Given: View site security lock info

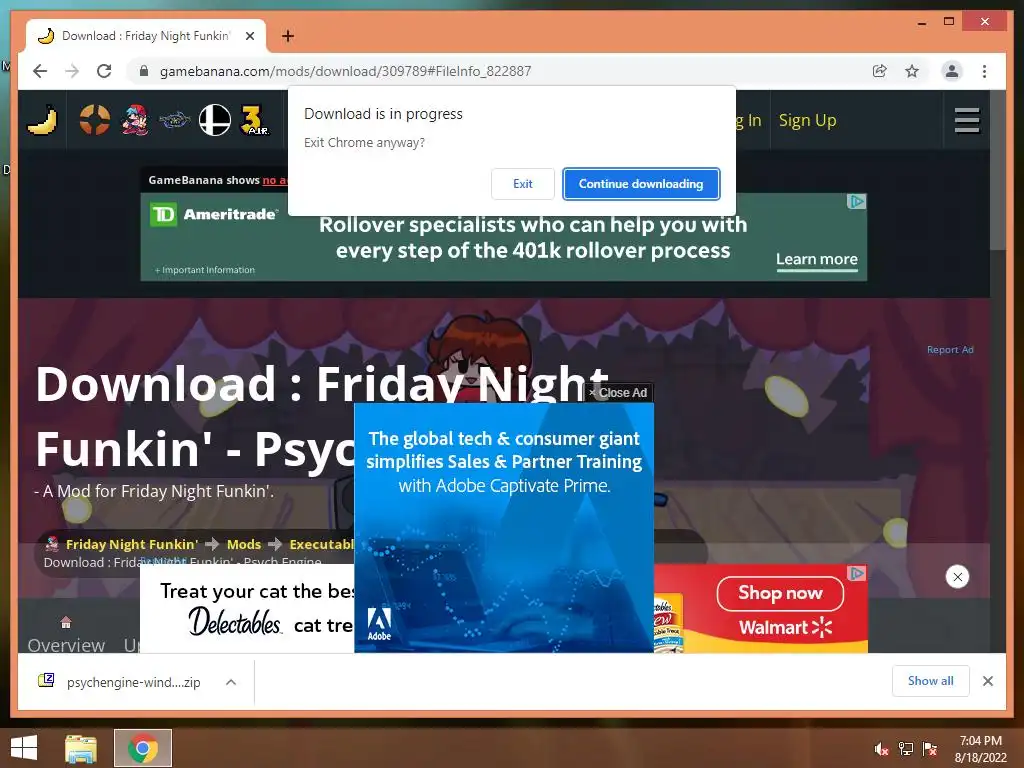Looking at the screenshot, I should pyautogui.click(x=144, y=71).
